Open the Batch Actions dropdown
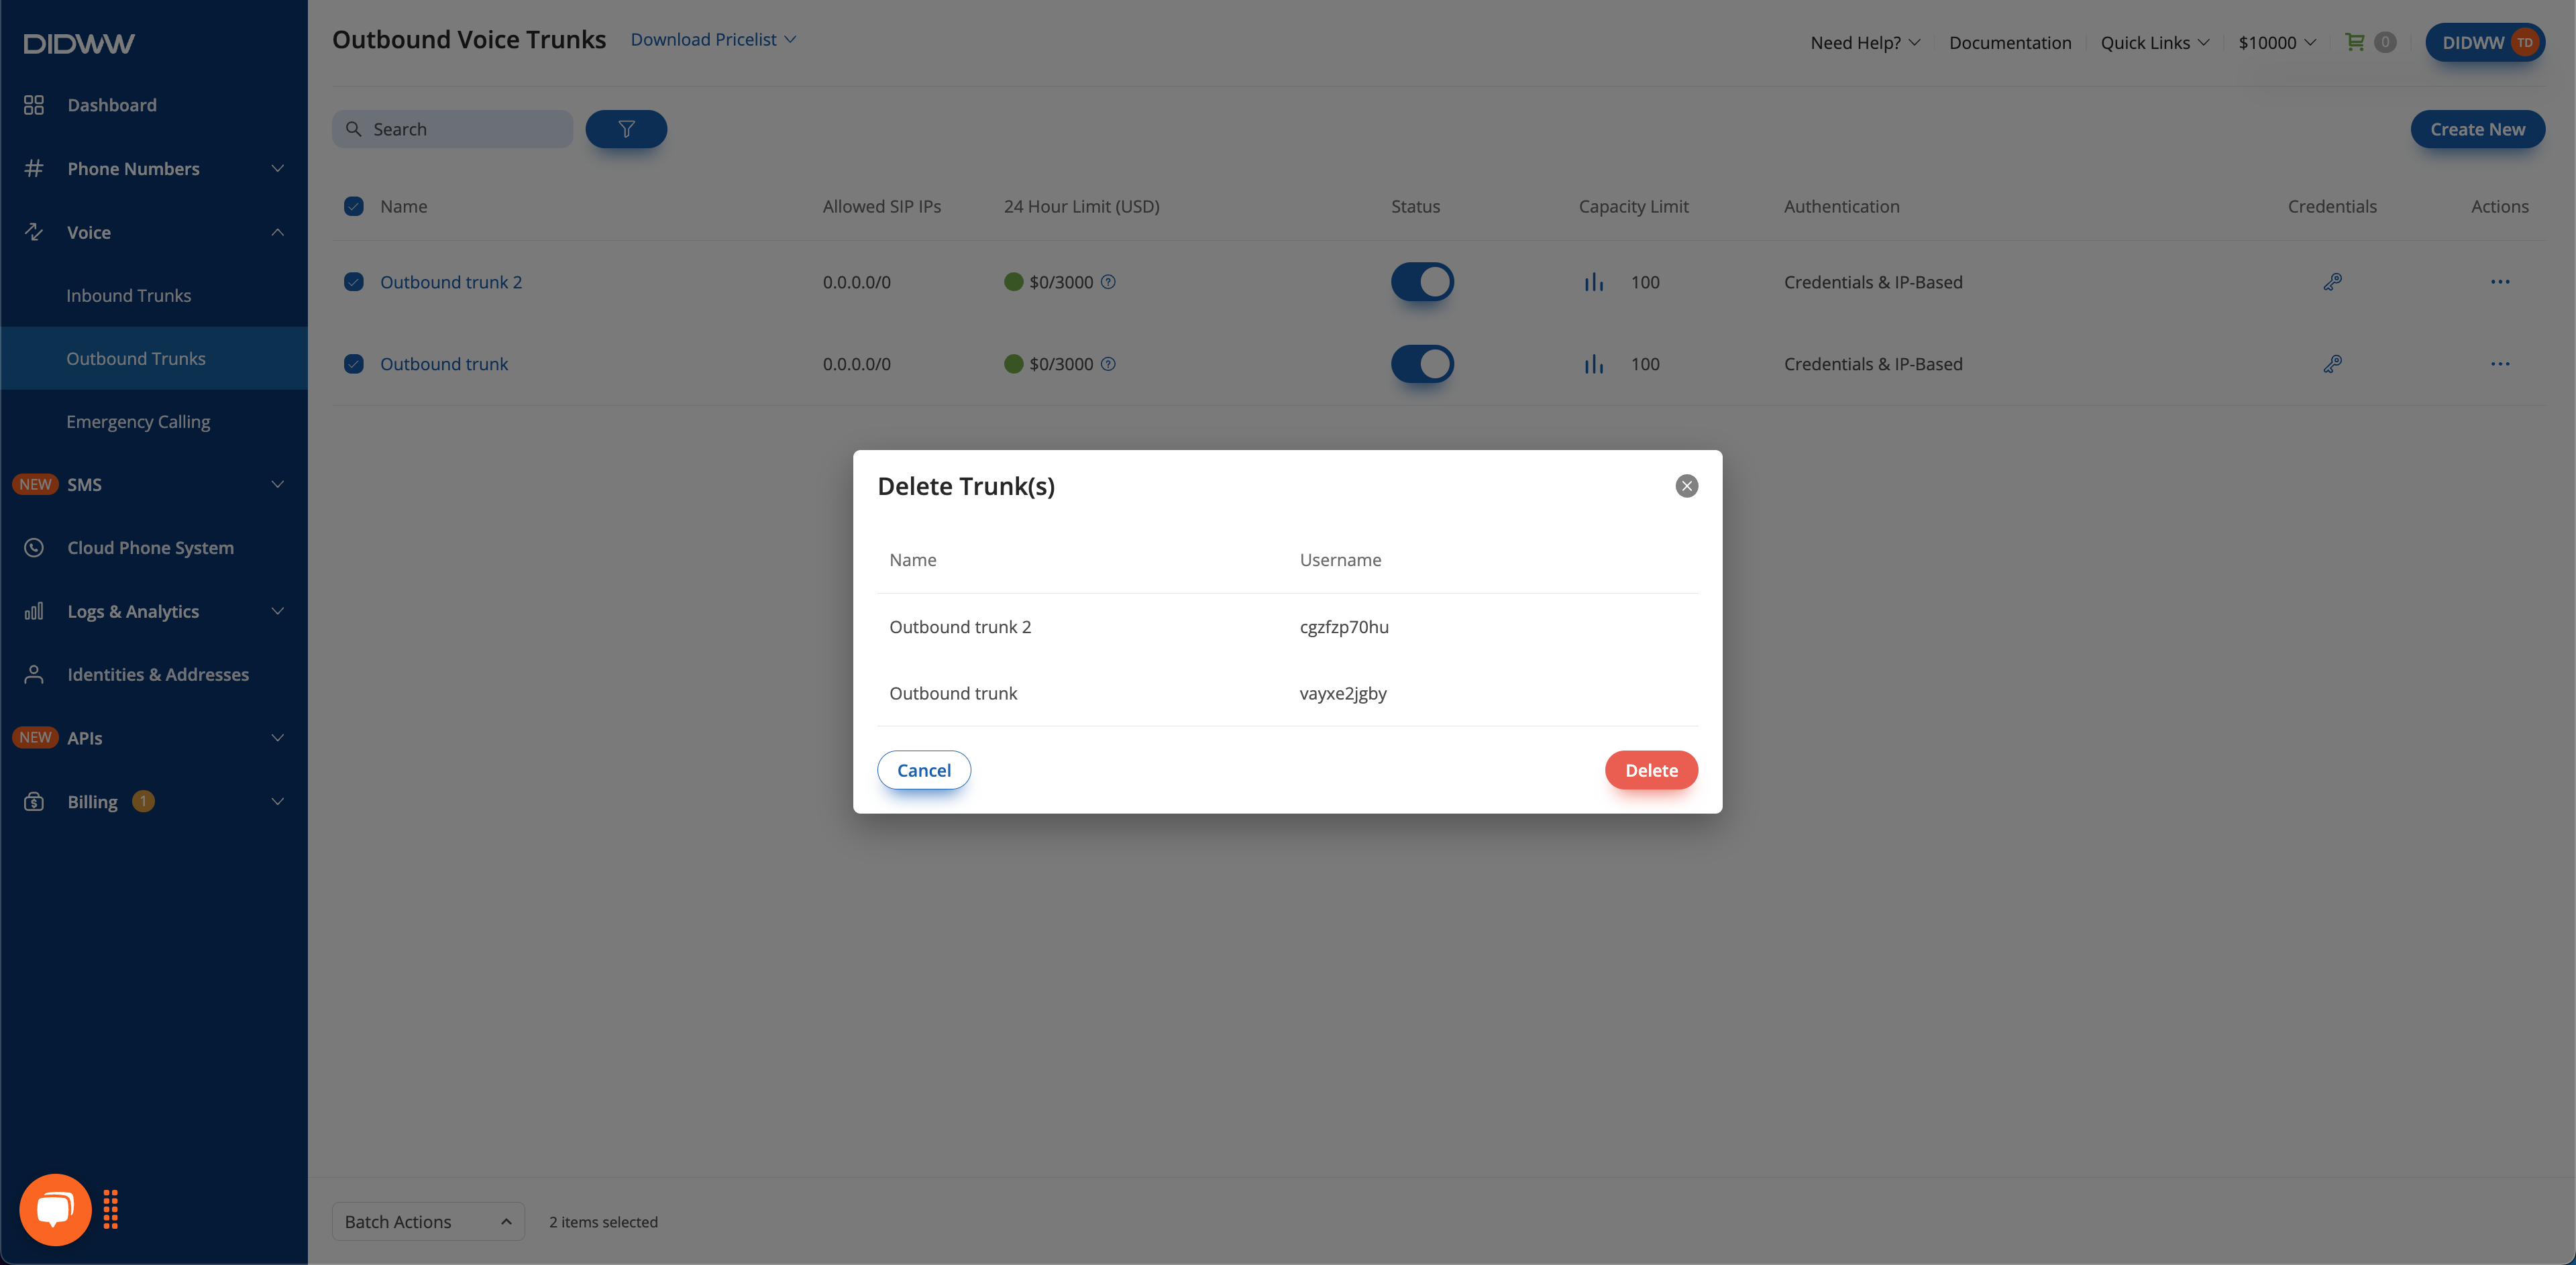Viewport: 2576px width, 1265px height. [x=428, y=1221]
